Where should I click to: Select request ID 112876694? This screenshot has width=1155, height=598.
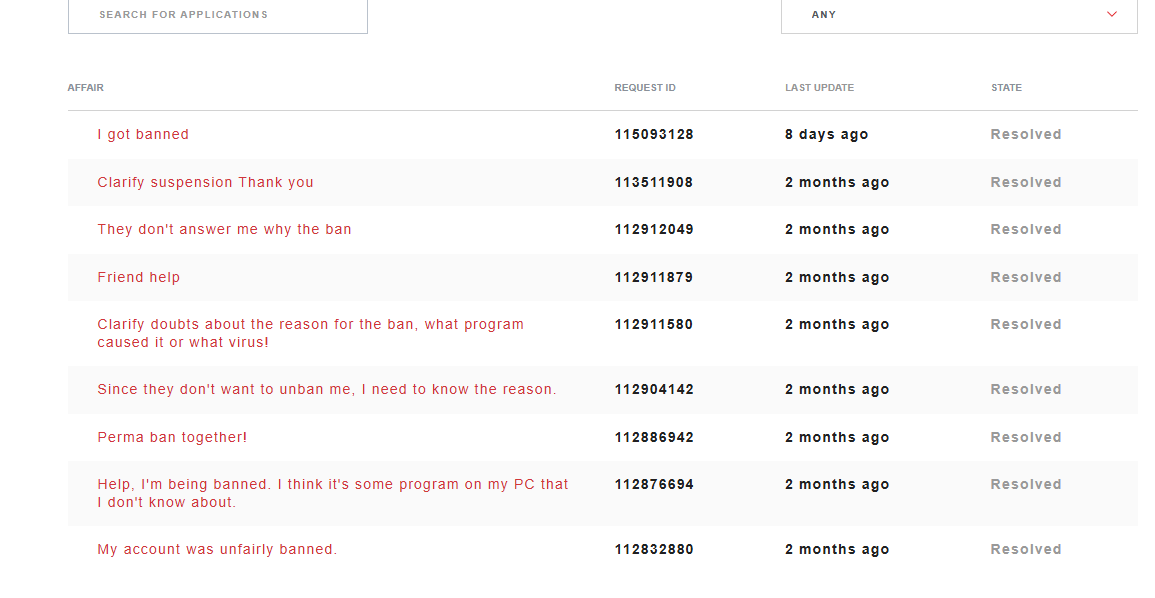coord(654,484)
